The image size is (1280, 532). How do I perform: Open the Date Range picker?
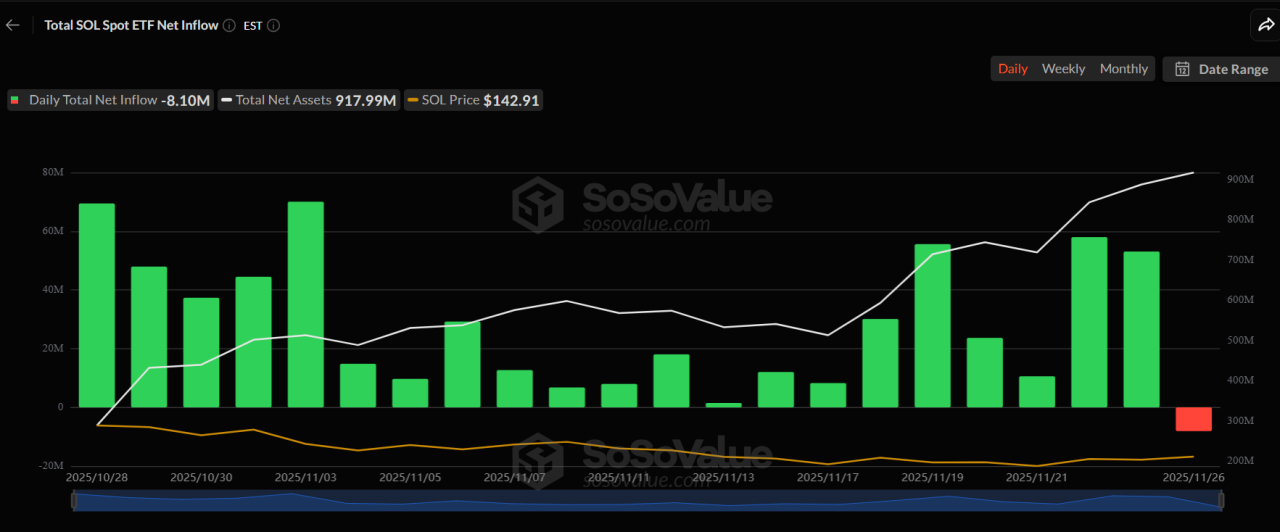1220,69
